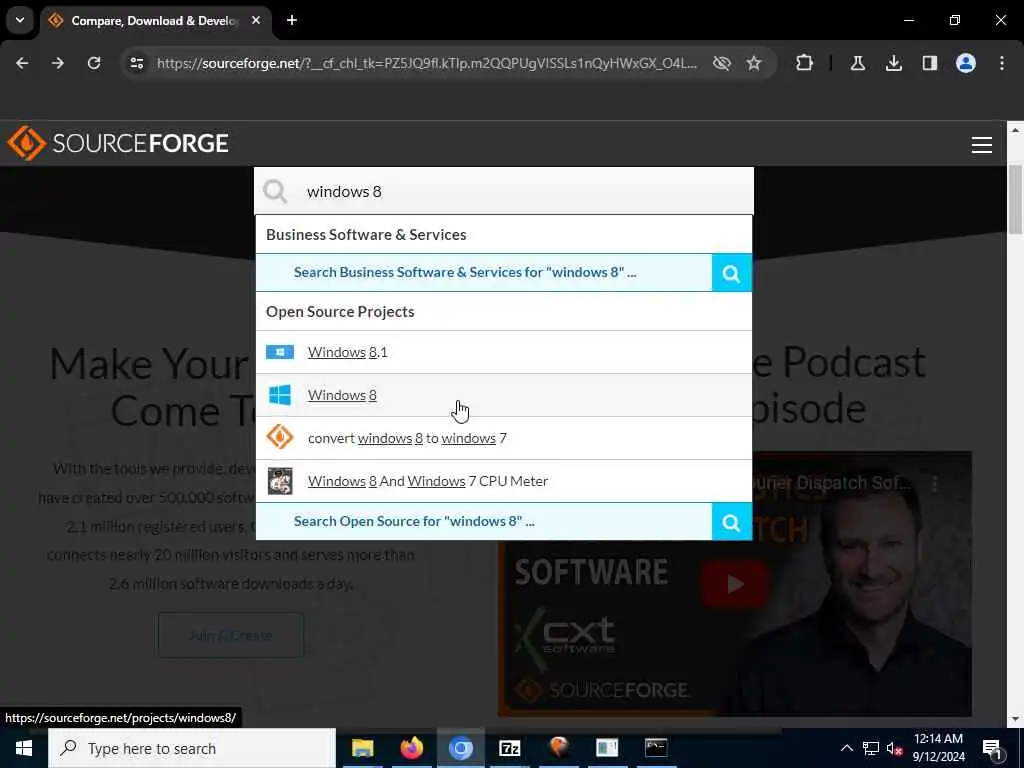Open the Windows Start menu
Viewport: 1024px width, 768px height.
(24, 748)
